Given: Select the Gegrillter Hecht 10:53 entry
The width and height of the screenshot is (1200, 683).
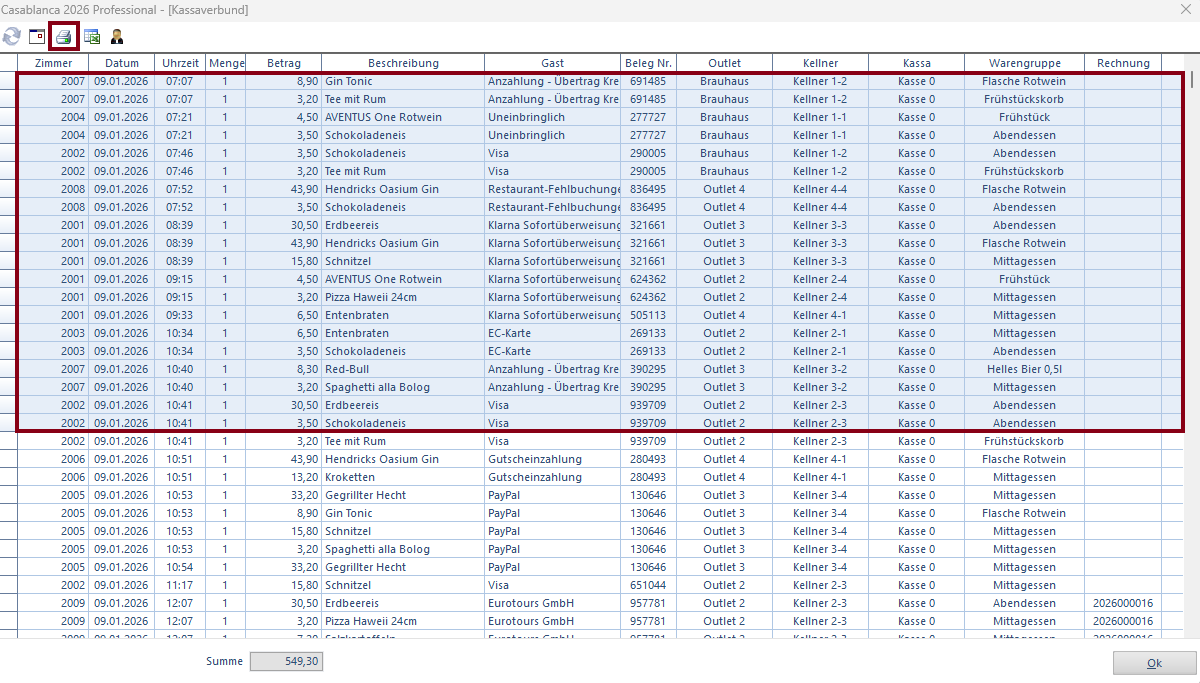Looking at the screenshot, I should 365,495.
